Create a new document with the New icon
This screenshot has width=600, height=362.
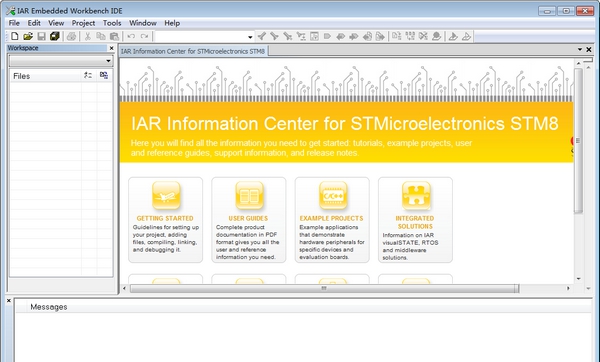(15, 36)
